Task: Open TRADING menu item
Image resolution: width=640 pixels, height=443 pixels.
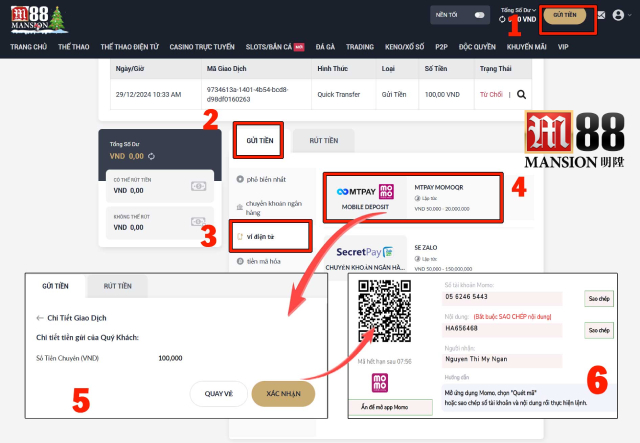Action: pyautogui.click(x=360, y=47)
